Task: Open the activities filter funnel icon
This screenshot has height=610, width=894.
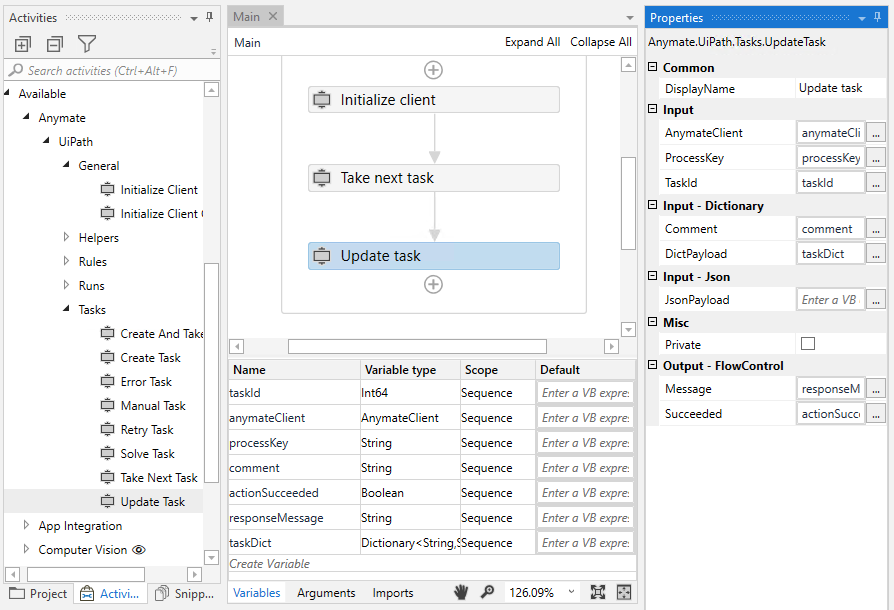Action: pos(87,44)
